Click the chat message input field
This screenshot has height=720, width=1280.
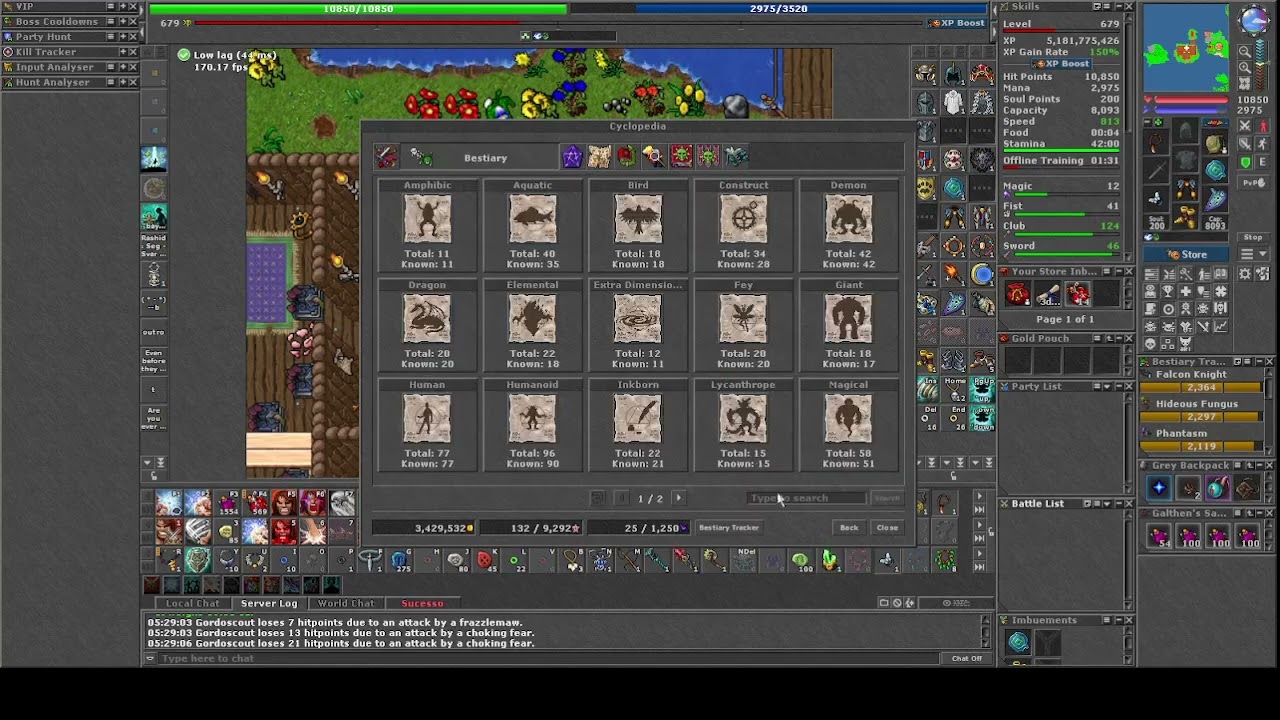(550, 658)
